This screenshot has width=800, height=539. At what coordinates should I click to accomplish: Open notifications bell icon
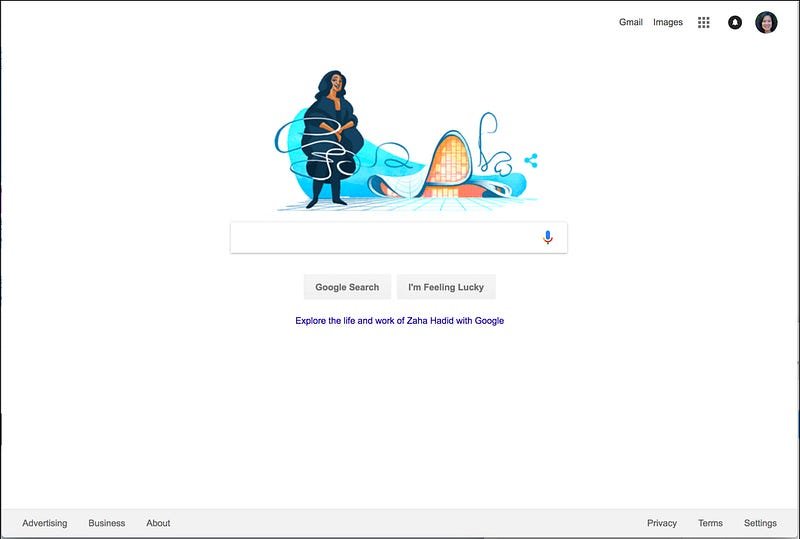735,22
